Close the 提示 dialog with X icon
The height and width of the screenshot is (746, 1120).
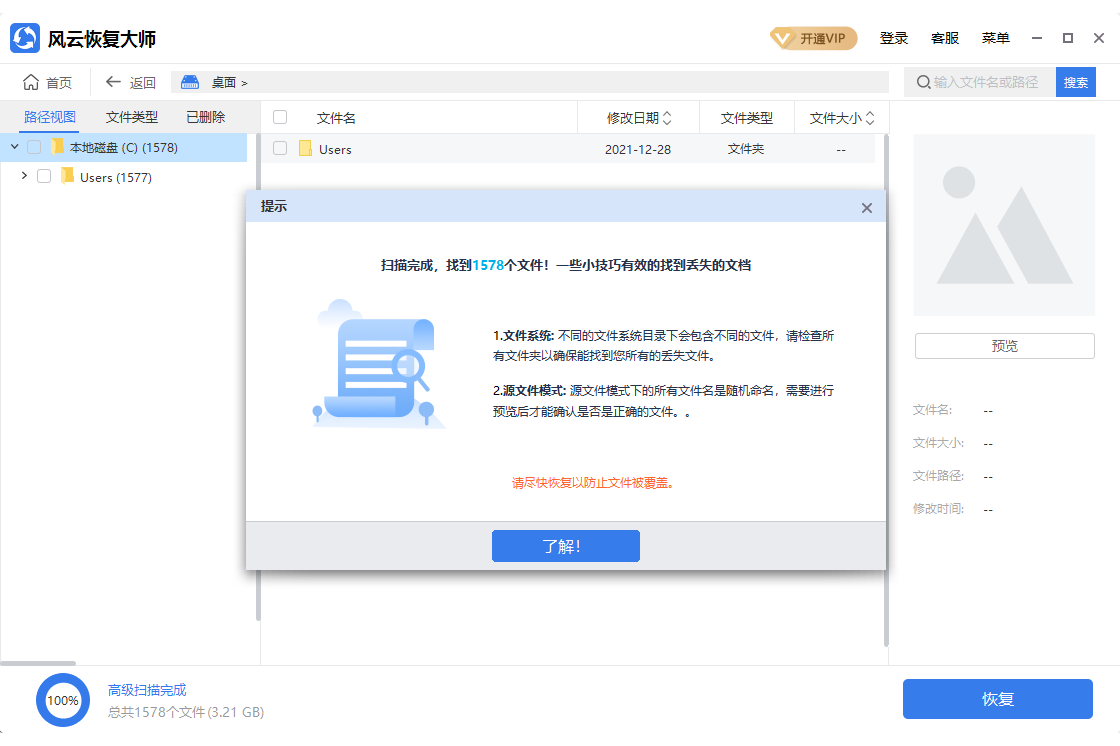click(x=866, y=208)
